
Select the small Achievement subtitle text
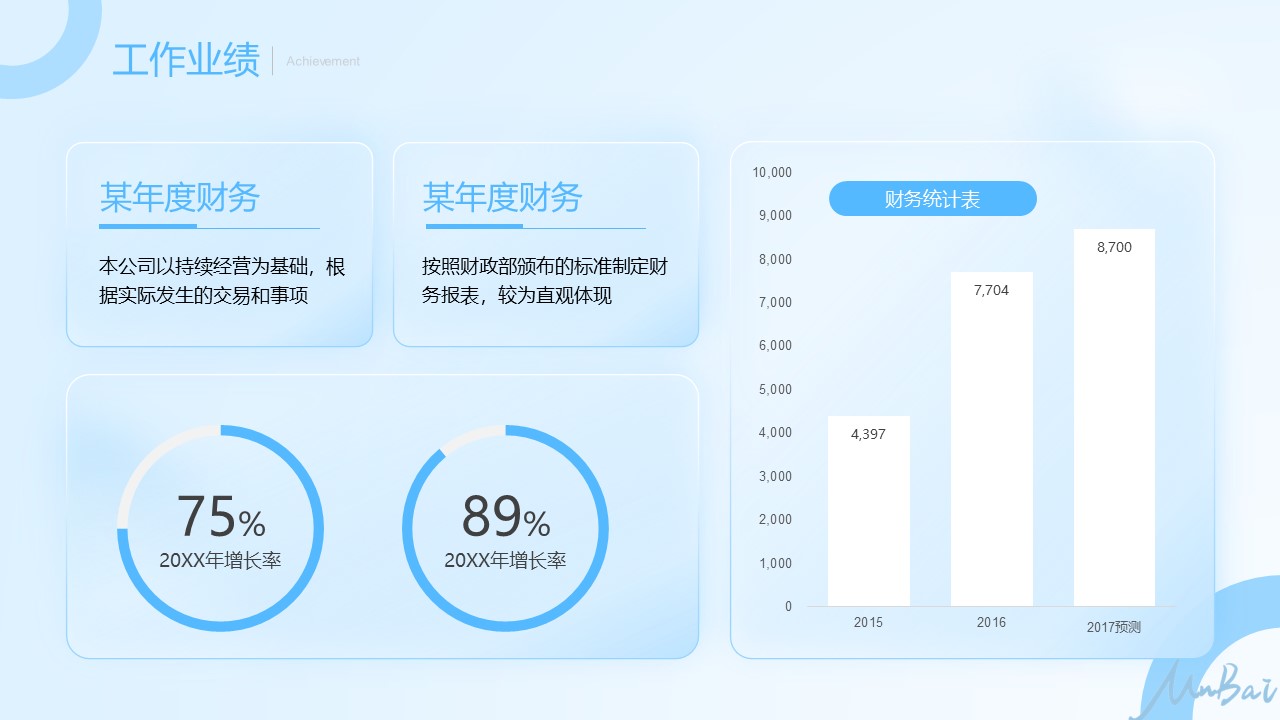[x=323, y=61]
